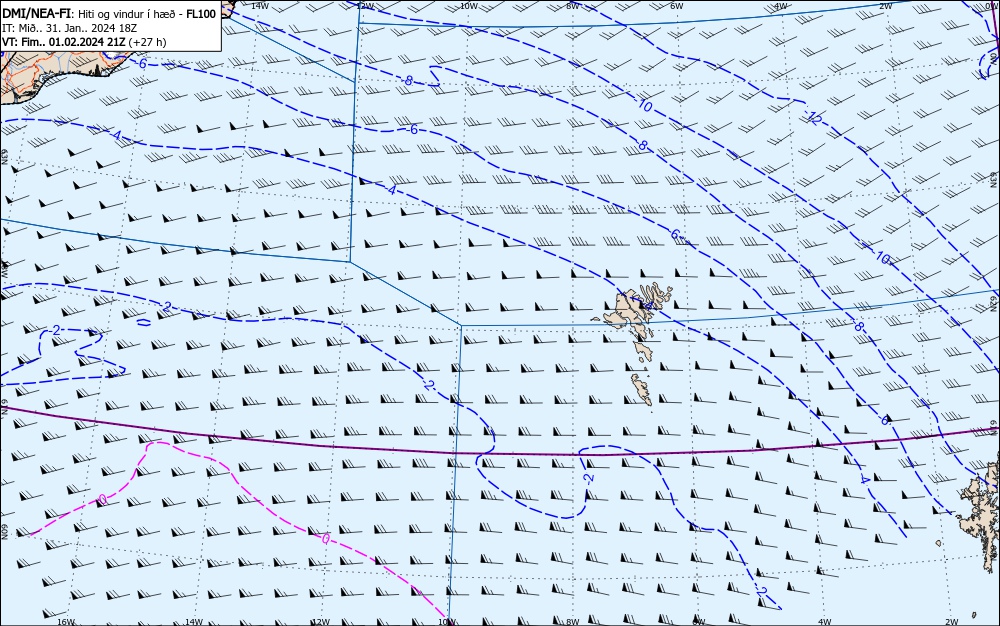The height and width of the screenshot is (626, 1000).
Task: Click the "2W" longitude label on the top edge
Action: pos(885,5)
